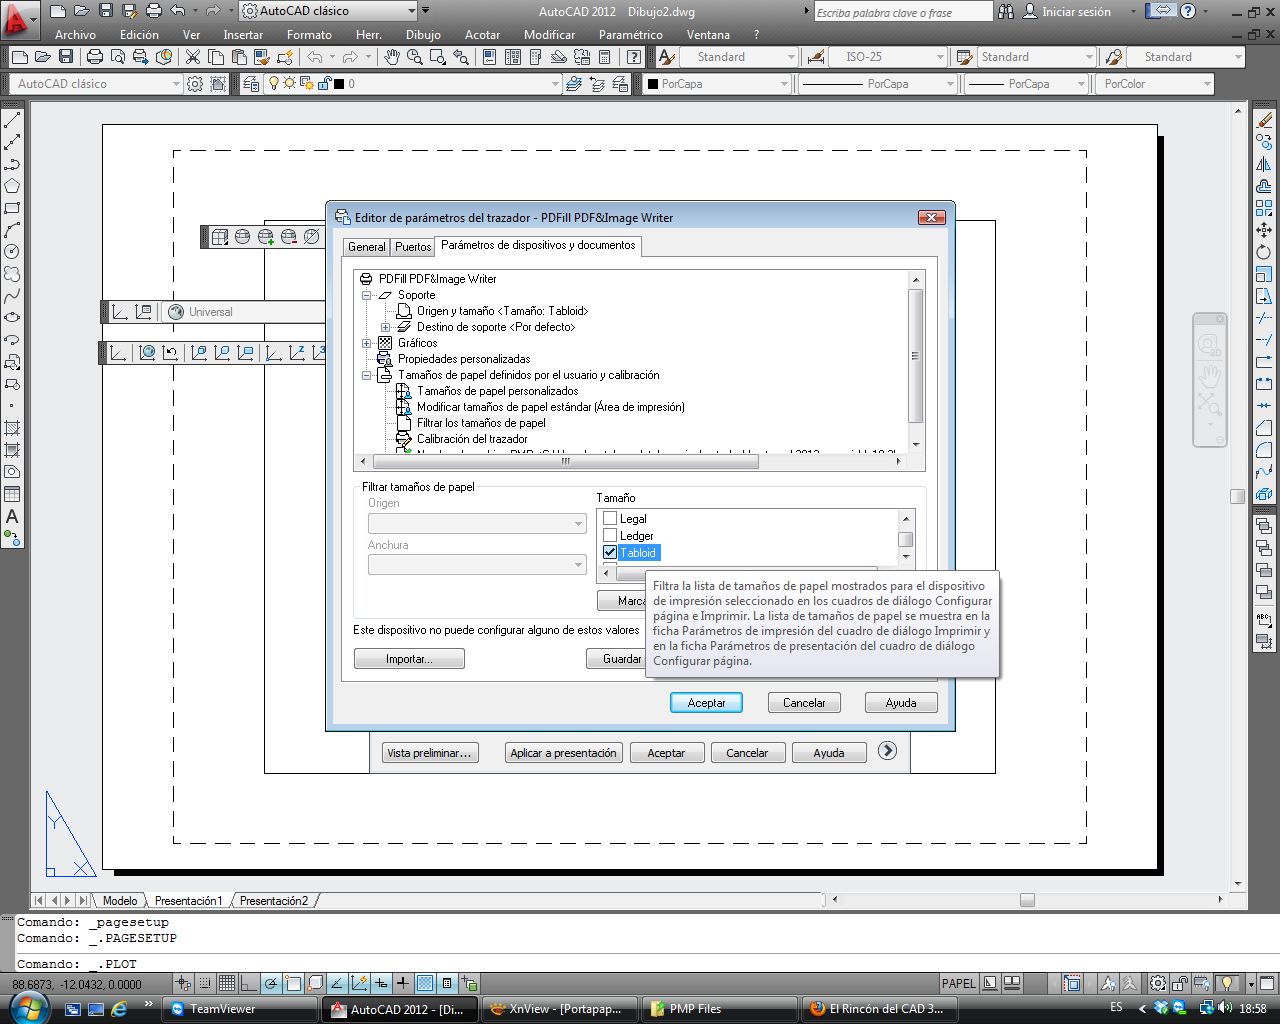The height and width of the screenshot is (1024, 1280).
Task: Select the Mirror modify tool
Action: click(x=1264, y=164)
